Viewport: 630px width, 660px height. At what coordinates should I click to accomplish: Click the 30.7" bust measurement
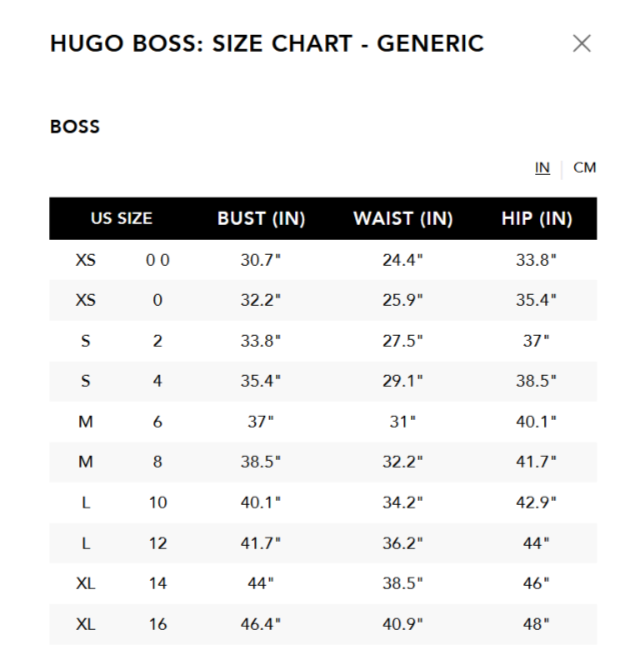pos(261,260)
